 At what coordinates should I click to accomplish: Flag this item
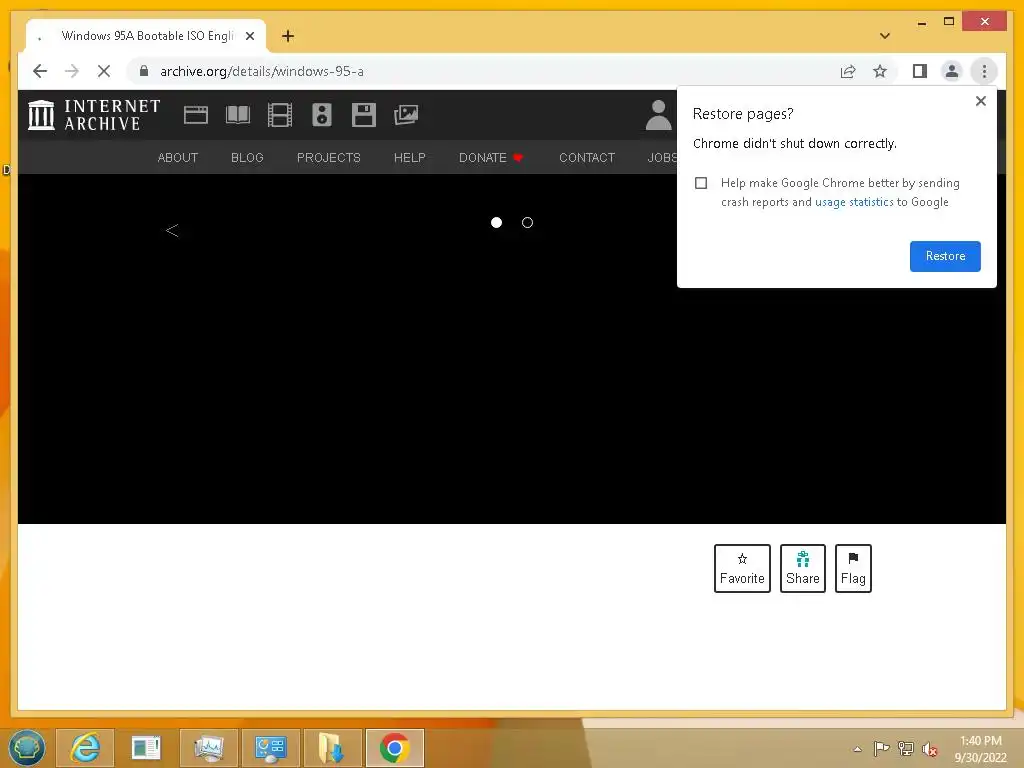click(853, 568)
